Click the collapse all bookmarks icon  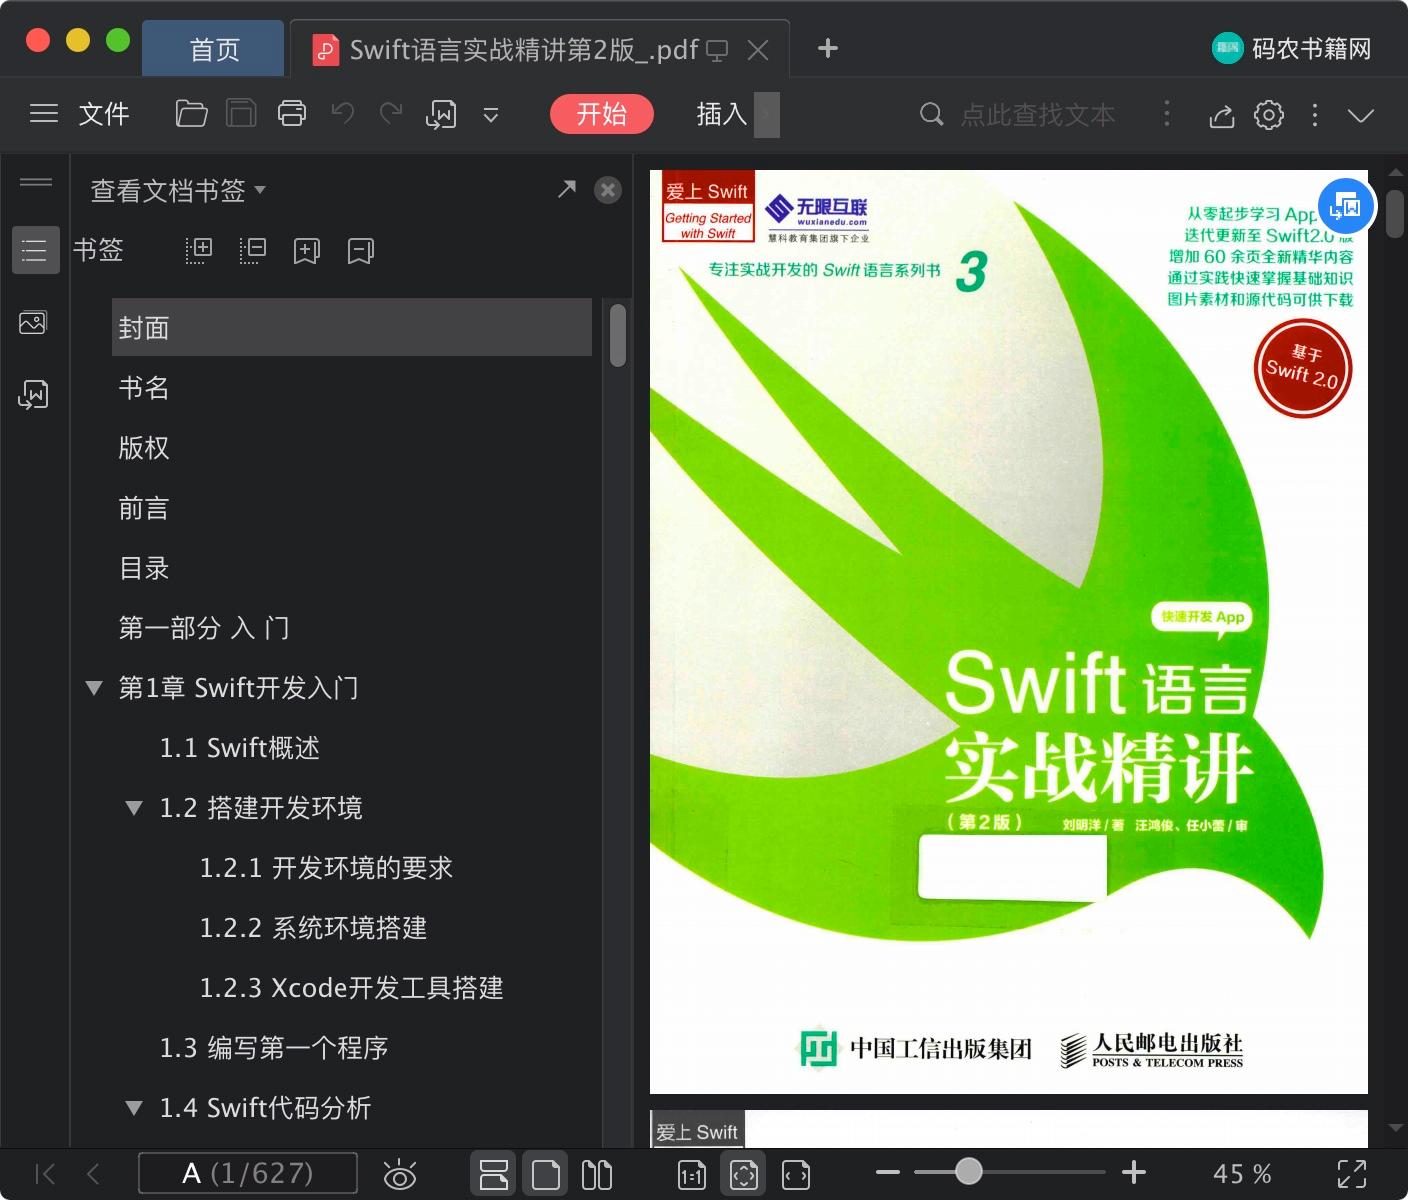click(x=253, y=250)
